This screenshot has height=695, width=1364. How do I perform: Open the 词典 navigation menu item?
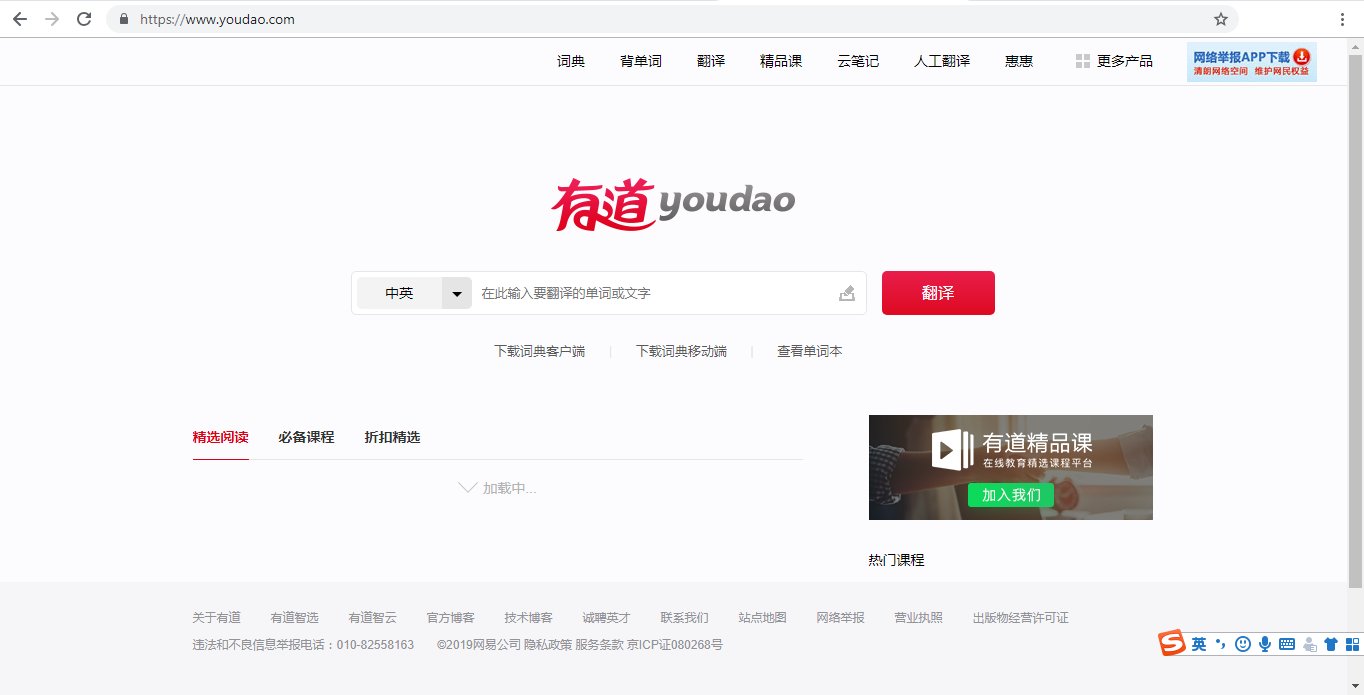570,60
